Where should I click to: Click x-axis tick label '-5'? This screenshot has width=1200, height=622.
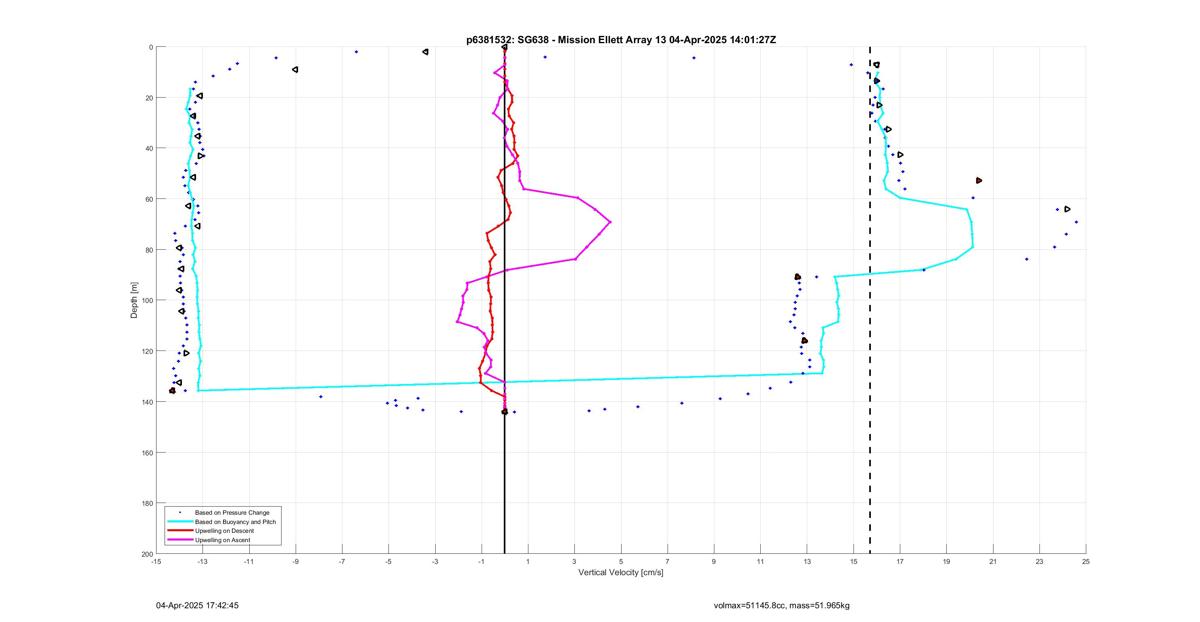coord(388,562)
